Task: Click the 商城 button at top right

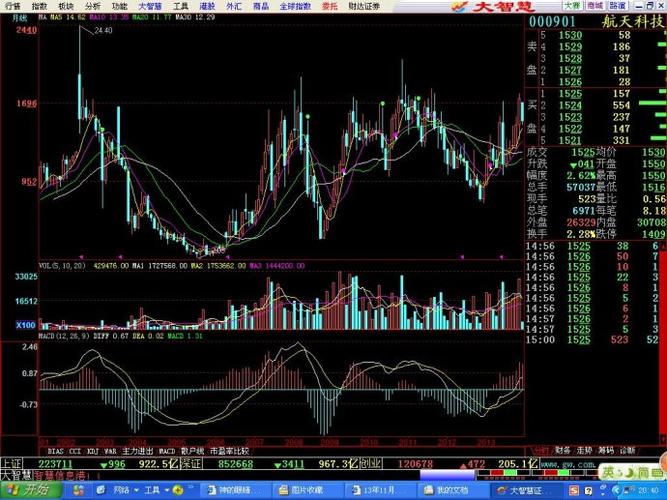Action: [595, 6]
